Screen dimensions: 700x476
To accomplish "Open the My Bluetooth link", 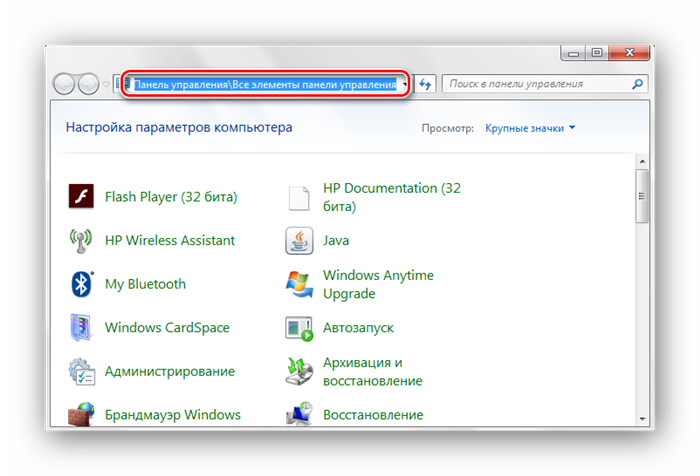I will (x=145, y=284).
